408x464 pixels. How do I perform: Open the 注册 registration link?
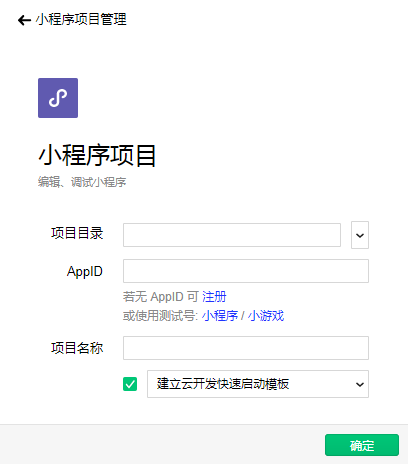click(x=214, y=297)
